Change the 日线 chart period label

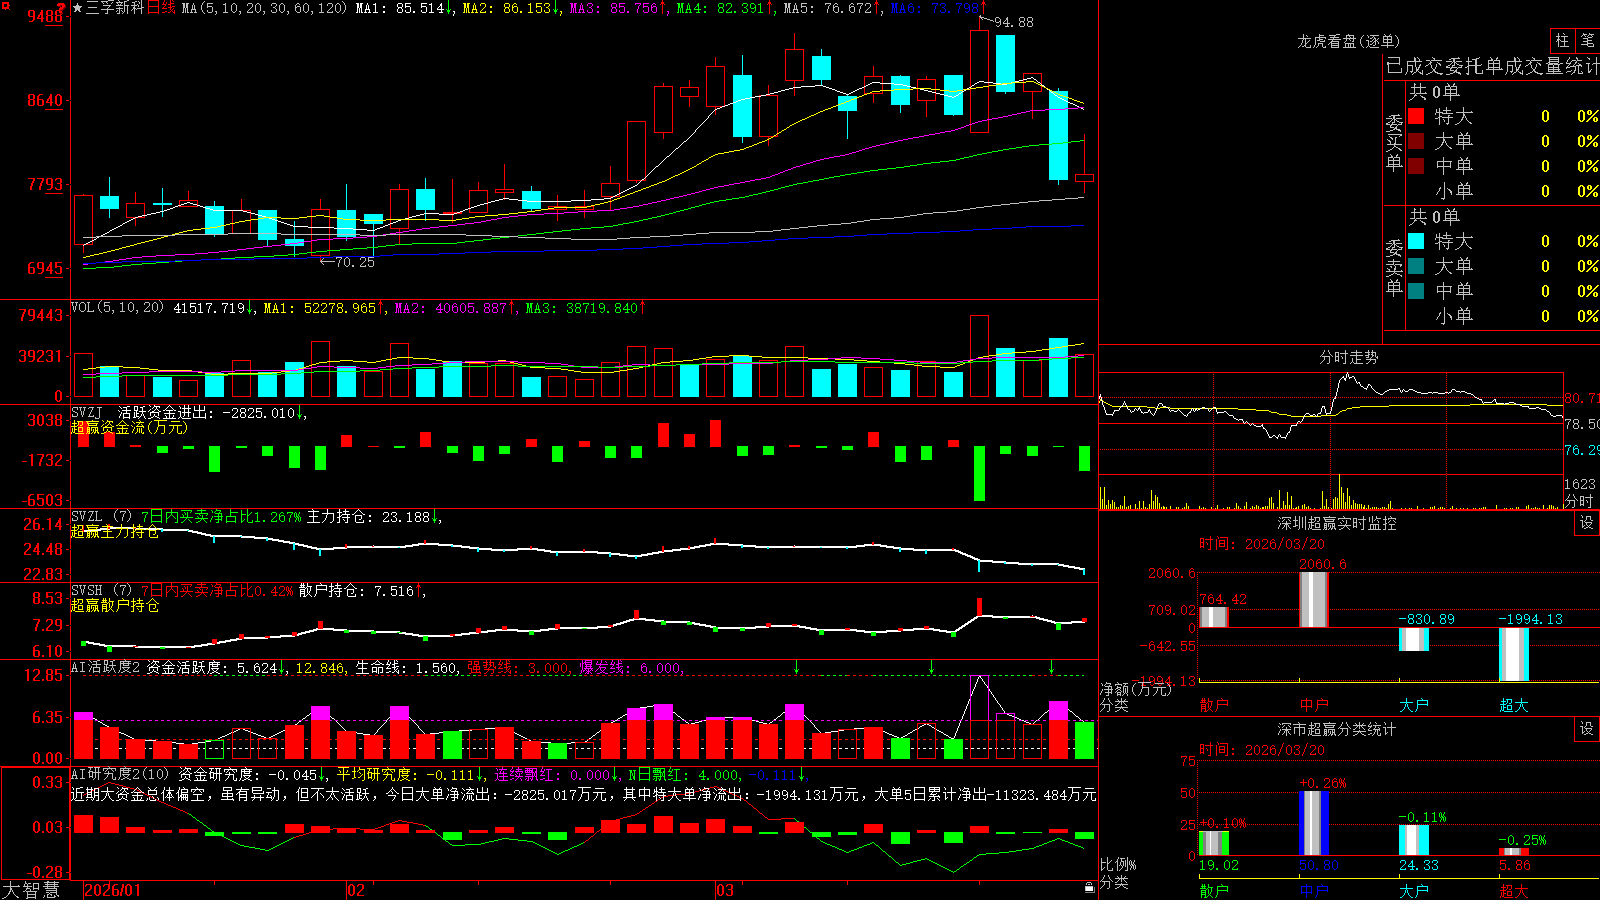point(161,8)
